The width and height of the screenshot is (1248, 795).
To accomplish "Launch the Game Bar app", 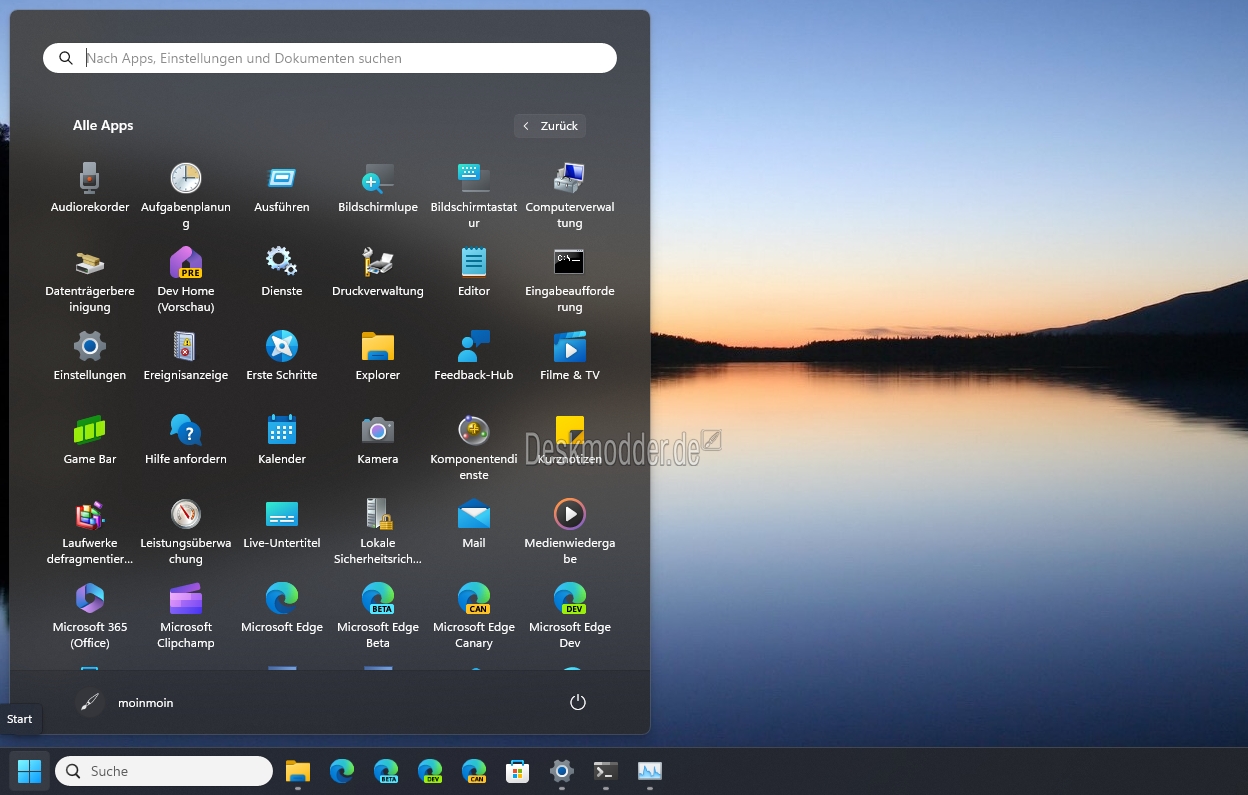I will [x=90, y=440].
